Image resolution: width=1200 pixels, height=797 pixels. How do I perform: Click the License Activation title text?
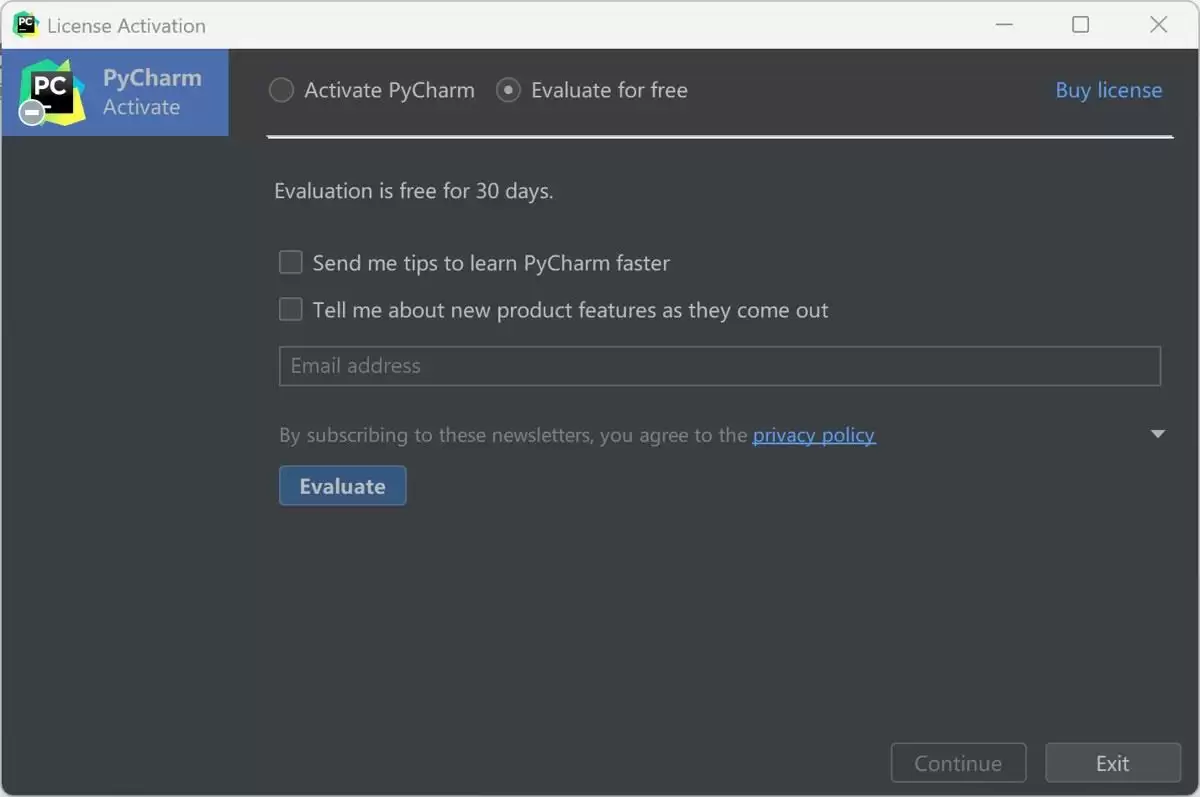pyautogui.click(x=127, y=26)
